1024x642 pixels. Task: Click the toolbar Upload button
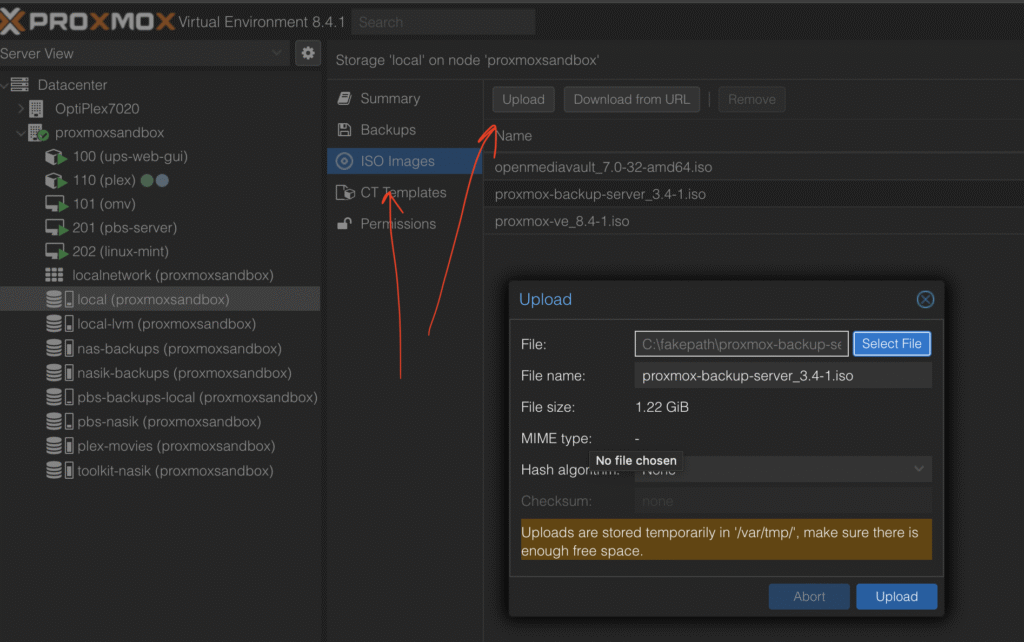[x=523, y=99]
